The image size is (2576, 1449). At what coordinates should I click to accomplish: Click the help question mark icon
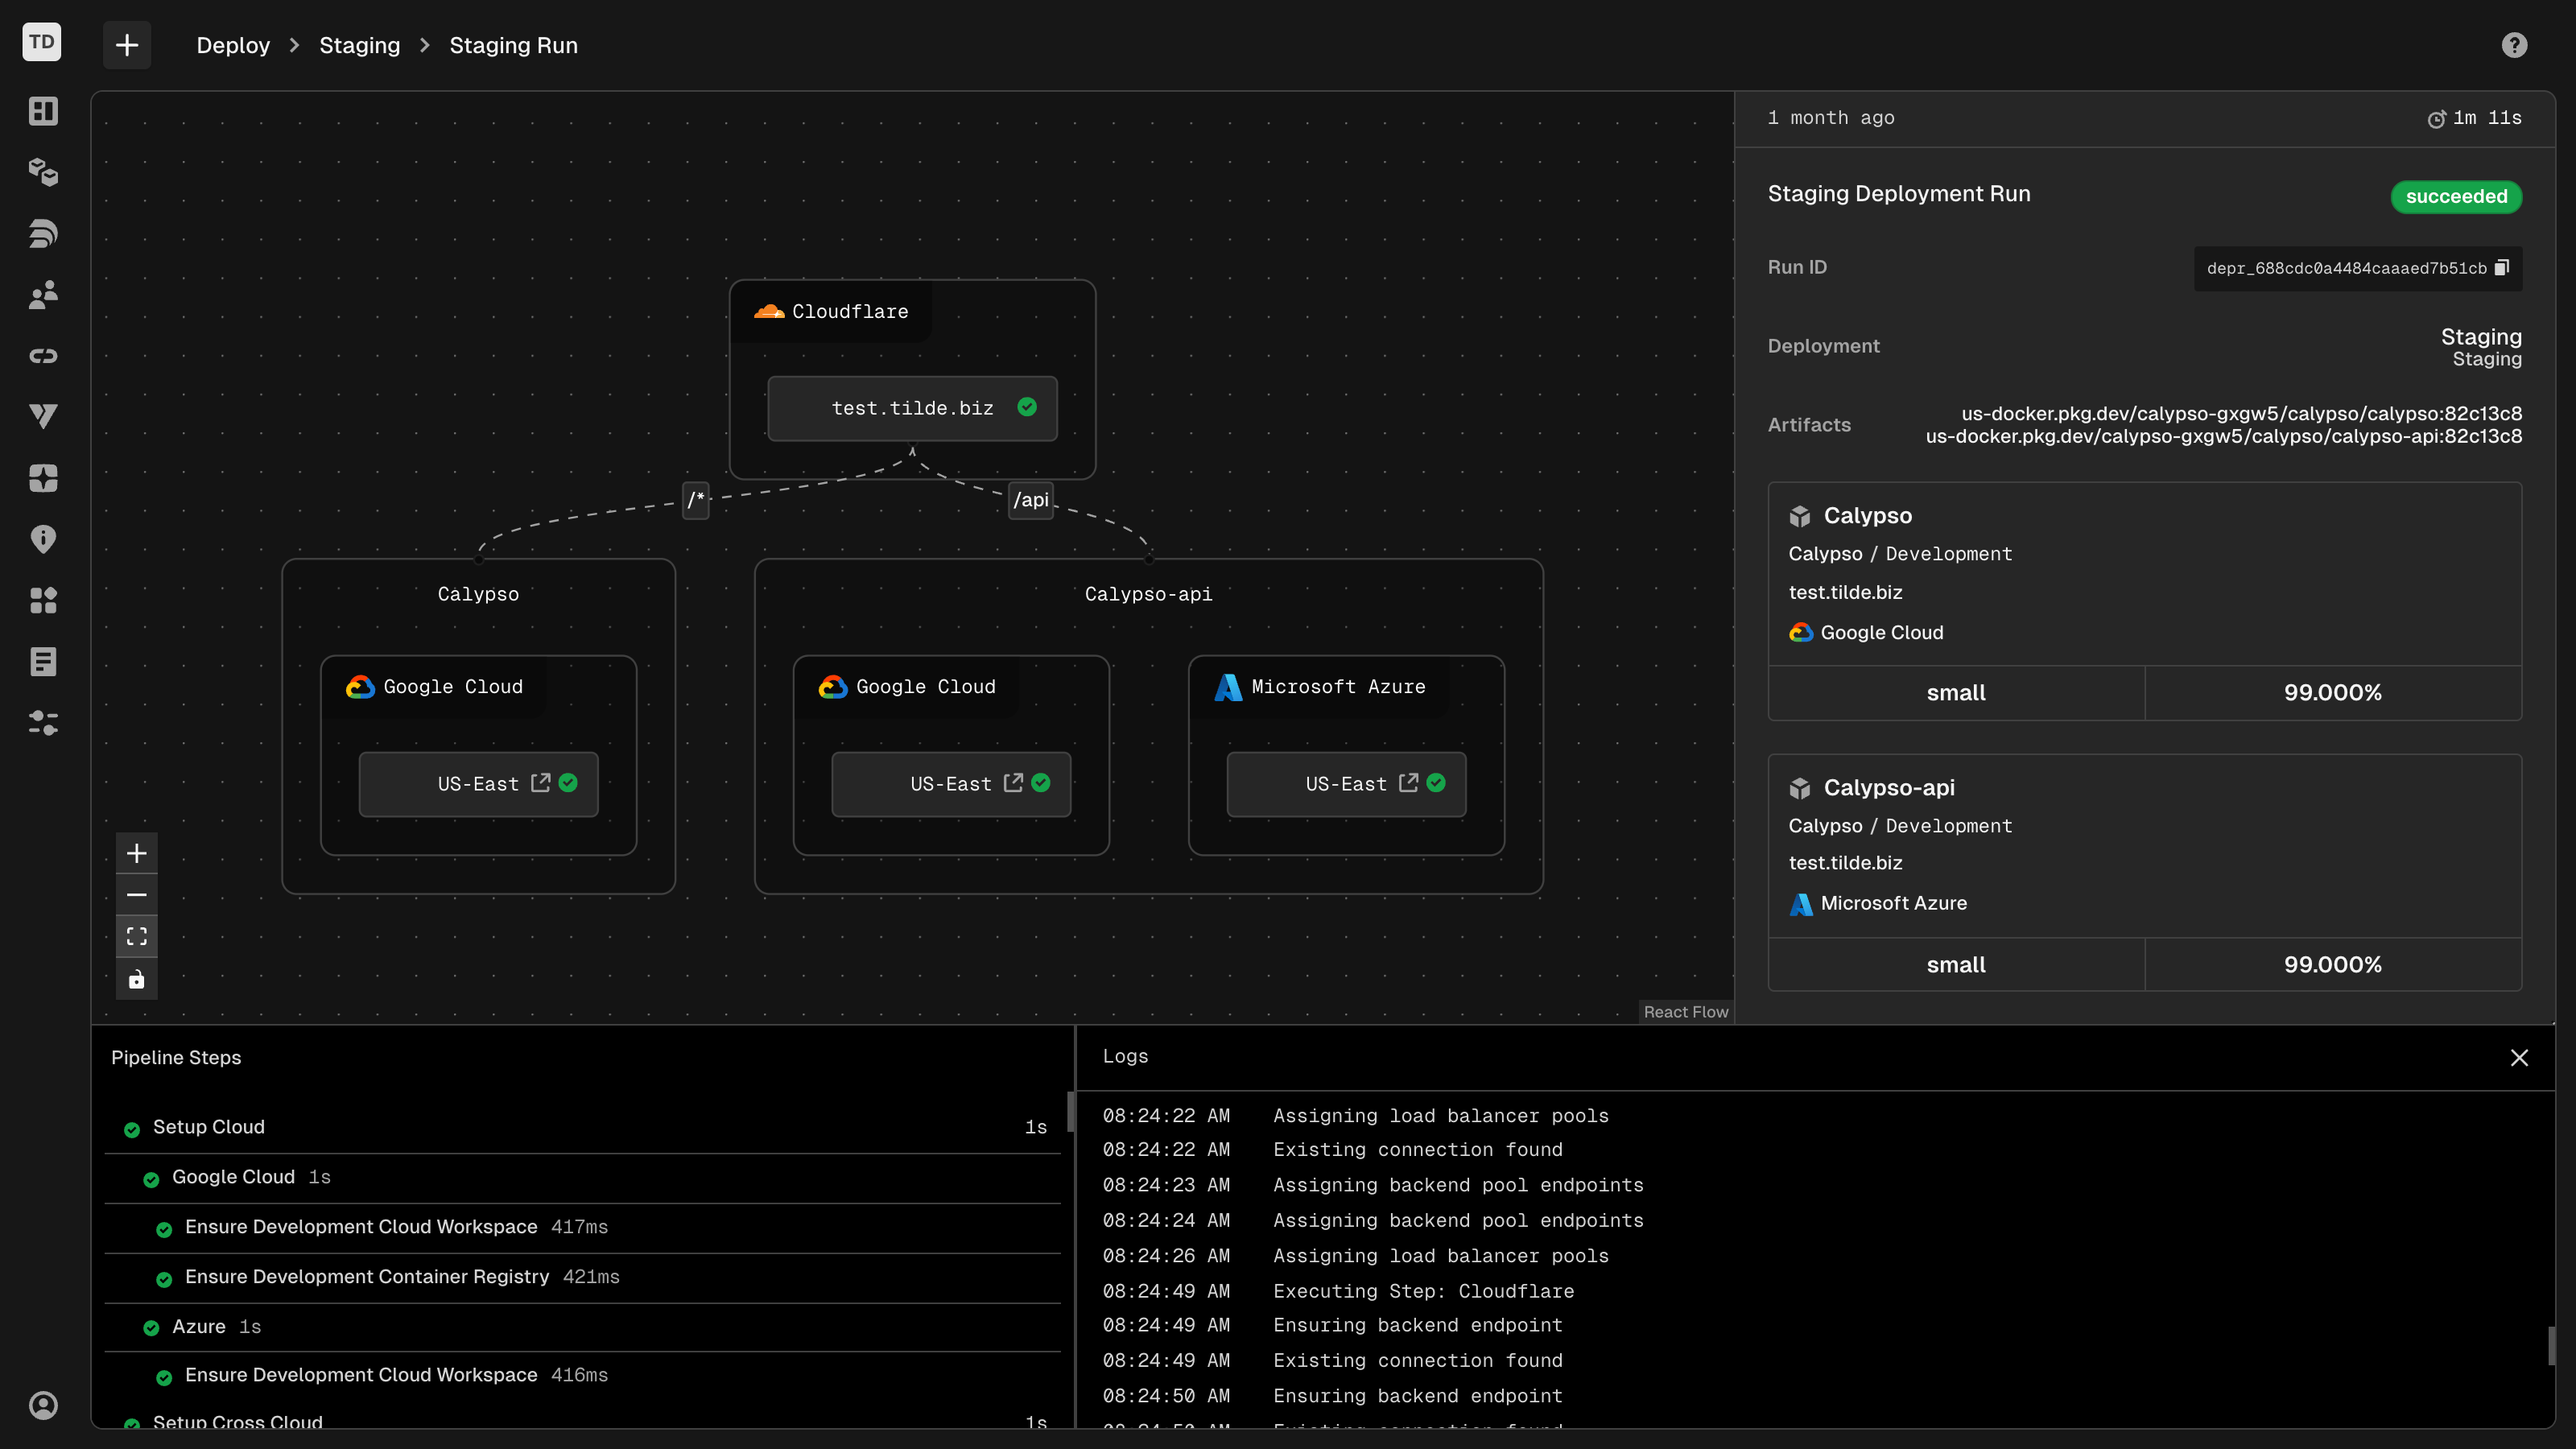(2515, 45)
